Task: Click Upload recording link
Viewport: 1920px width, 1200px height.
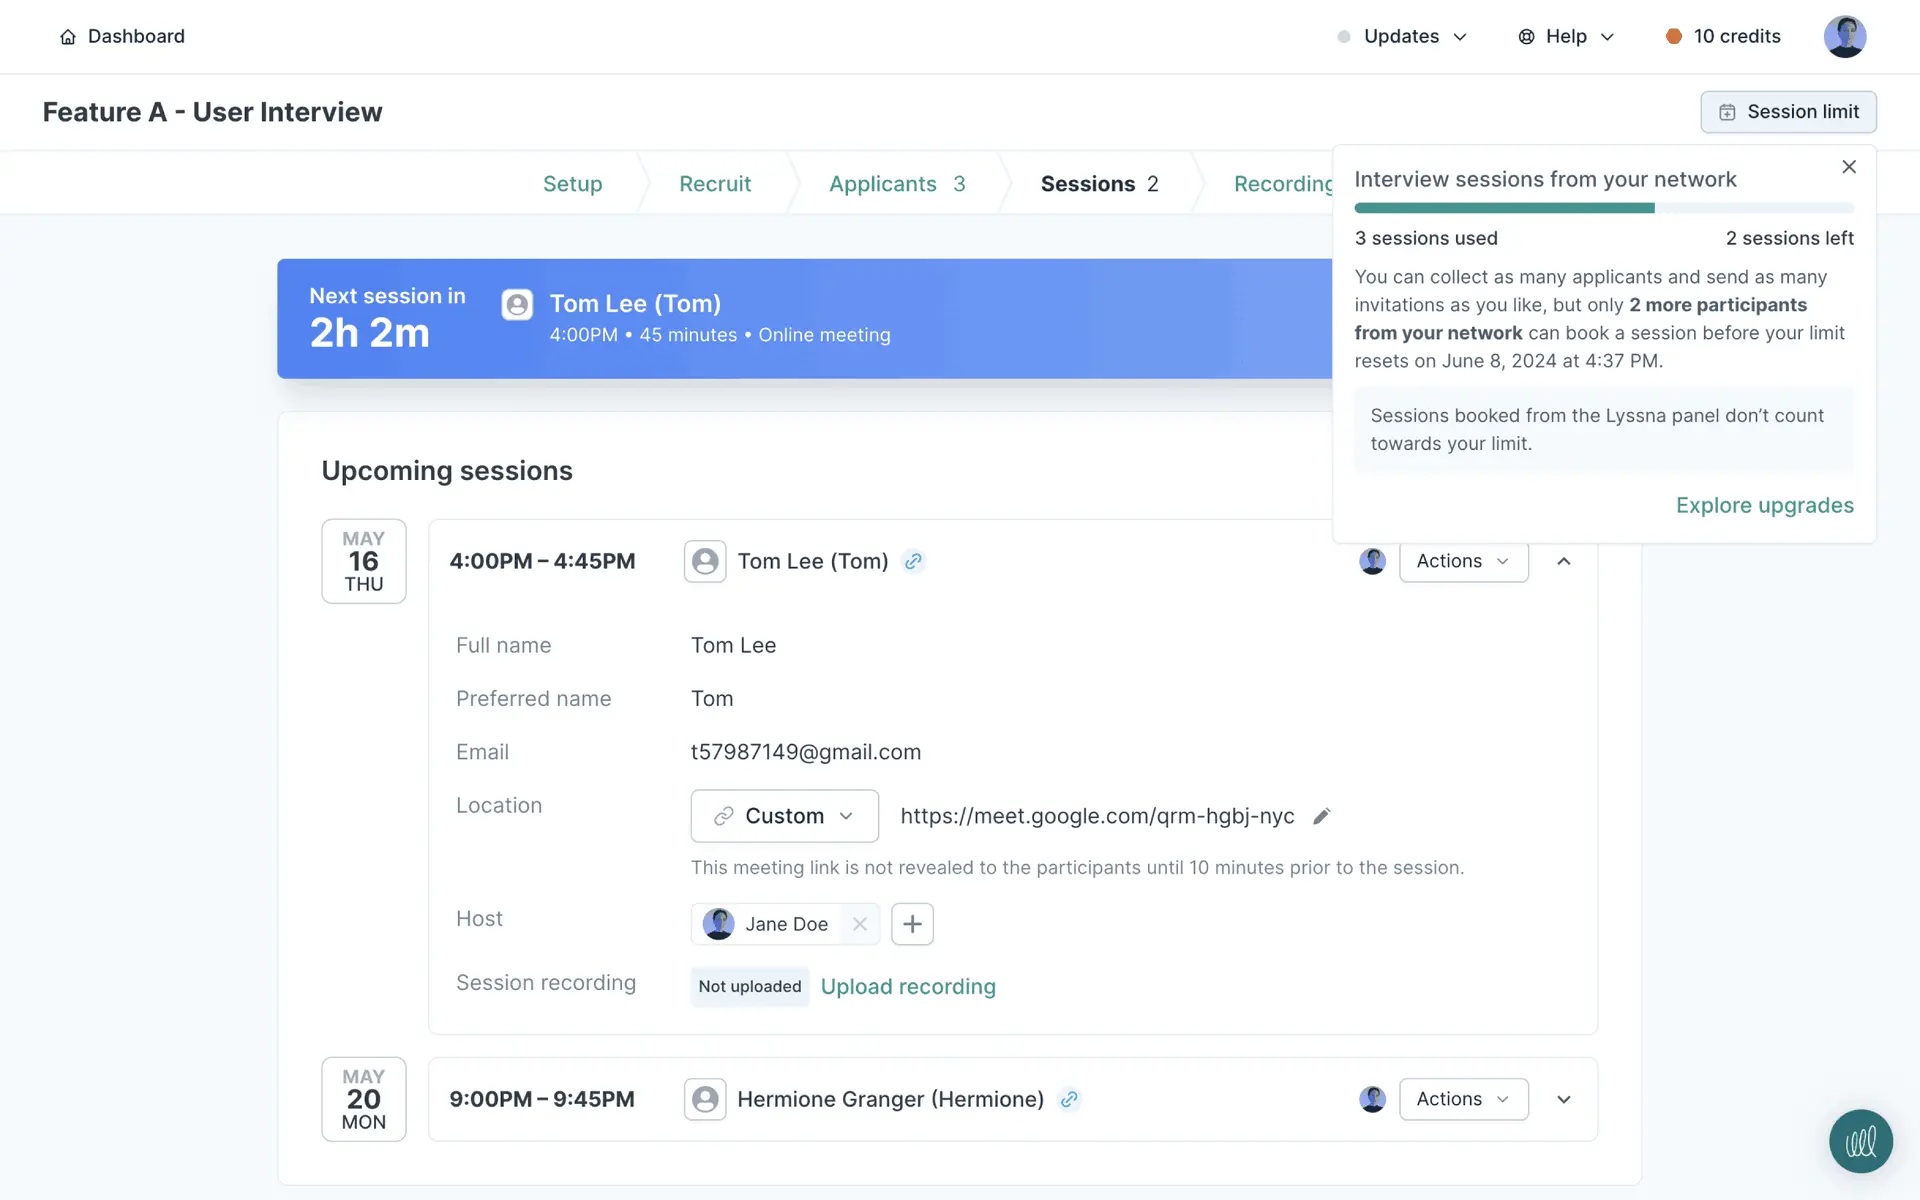Action: click(x=908, y=987)
